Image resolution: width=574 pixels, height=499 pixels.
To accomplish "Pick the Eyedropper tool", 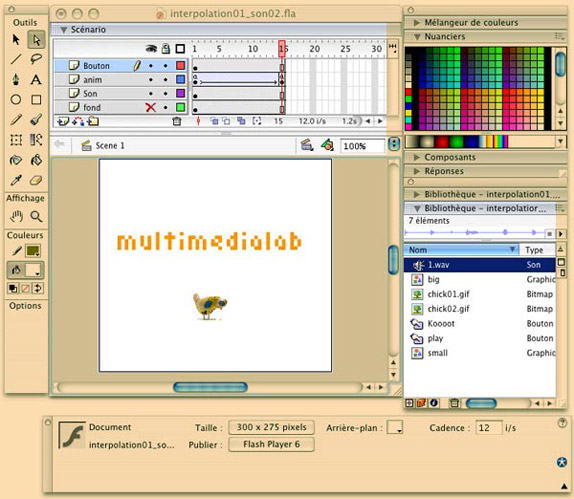I will pyautogui.click(x=16, y=180).
